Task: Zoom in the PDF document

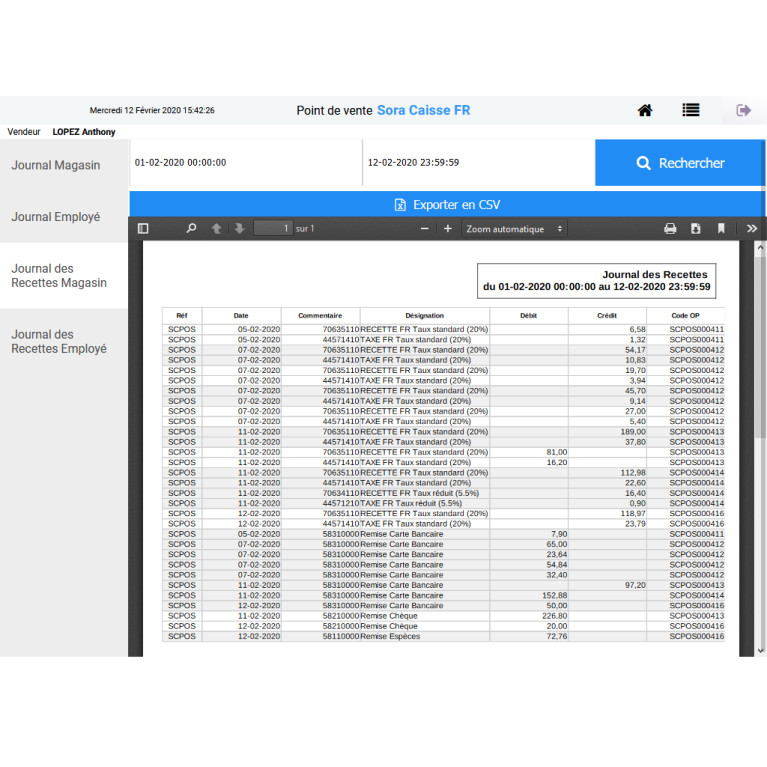Action: pos(447,229)
